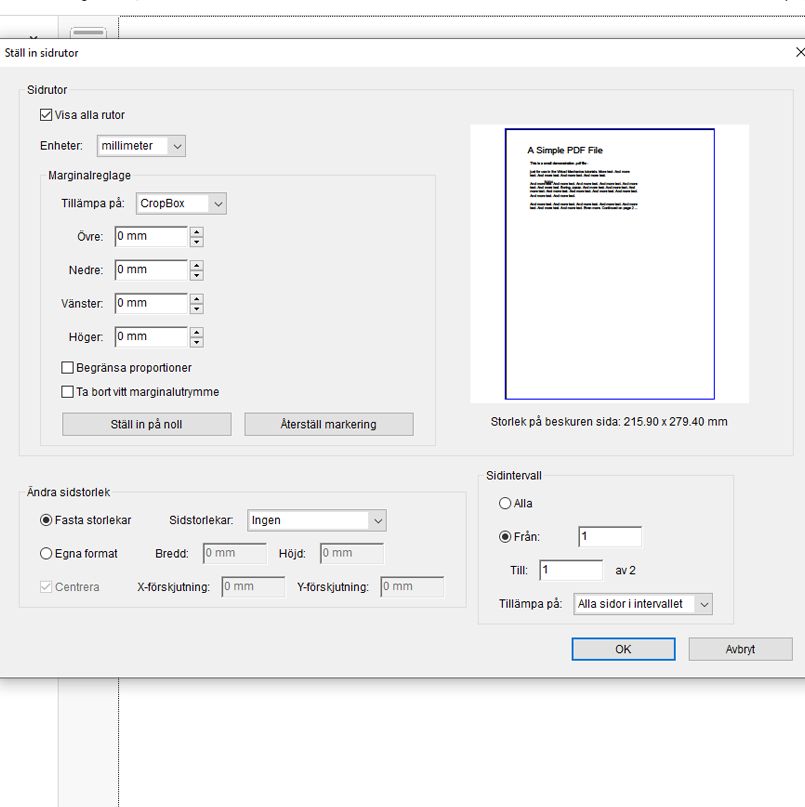Click the page preview of A Simple PDF File
805x807 pixels.
click(611, 262)
